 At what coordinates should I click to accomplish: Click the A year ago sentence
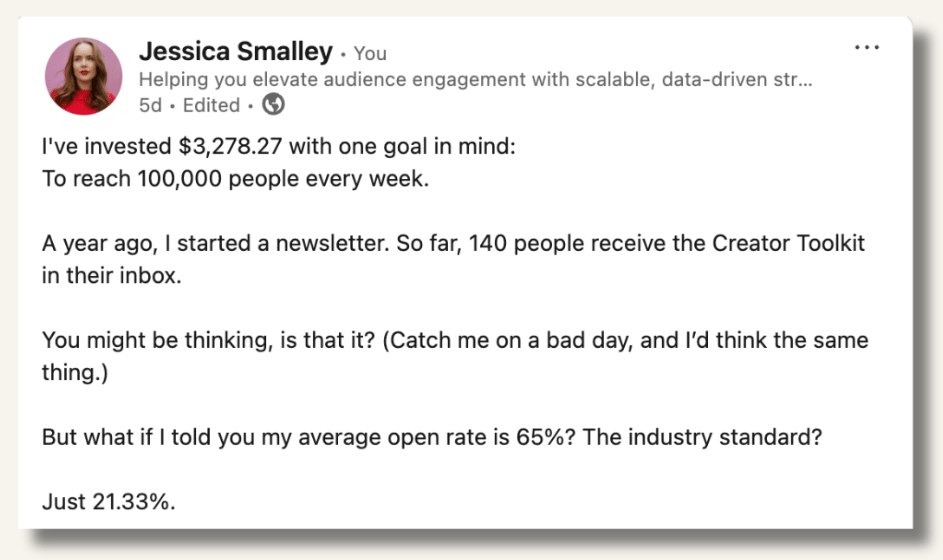pos(216,244)
